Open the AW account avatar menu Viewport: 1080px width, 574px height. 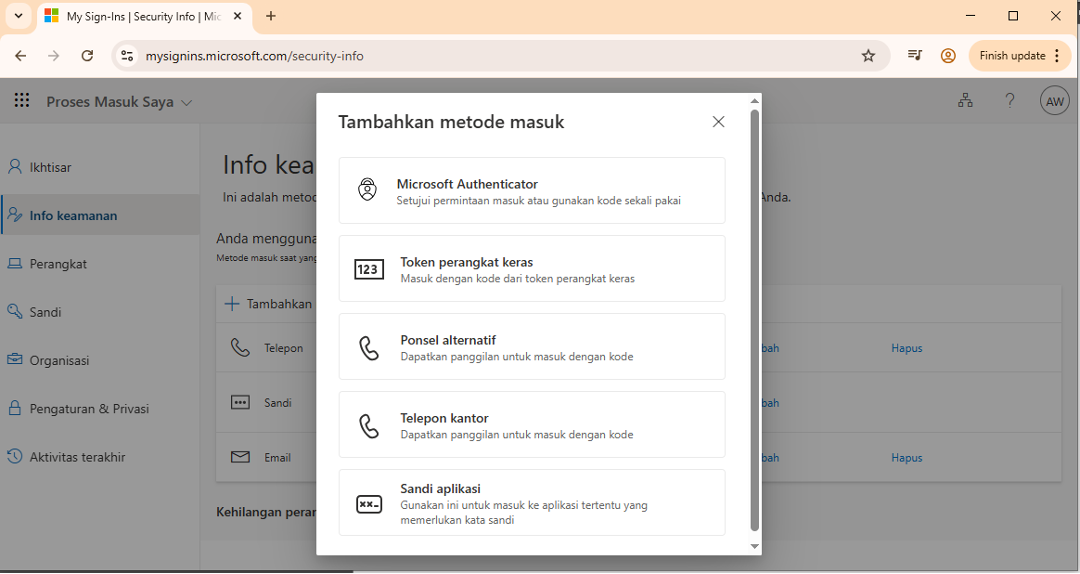tap(1054, 101)
